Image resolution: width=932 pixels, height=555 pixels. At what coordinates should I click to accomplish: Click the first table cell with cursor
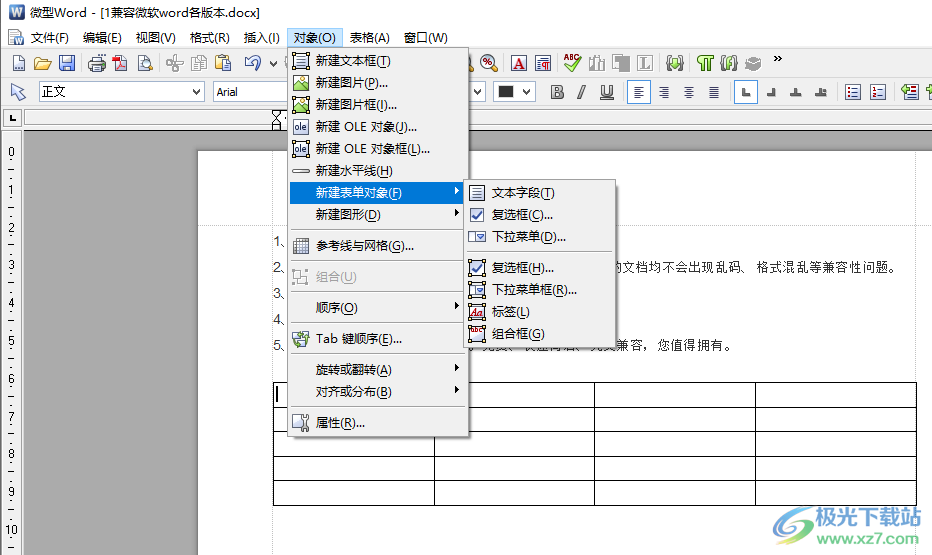point(354,395)
